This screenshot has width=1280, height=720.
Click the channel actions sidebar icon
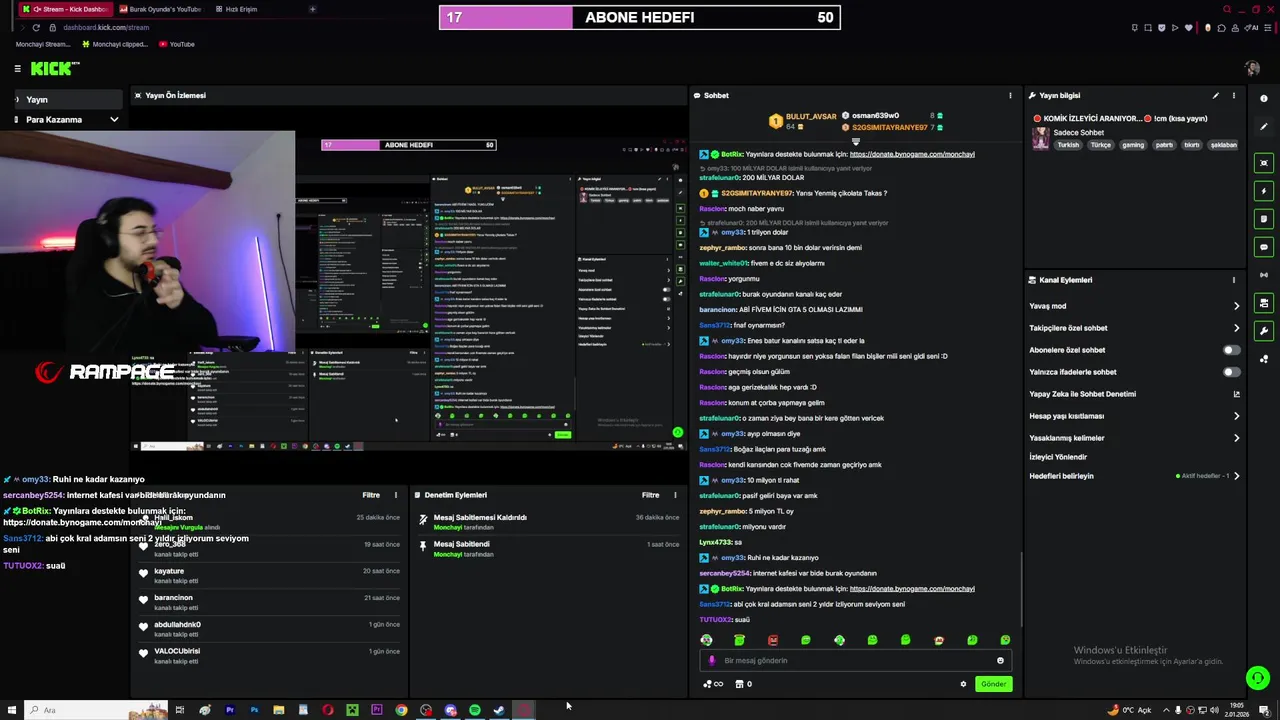(x=1264, y=303)
